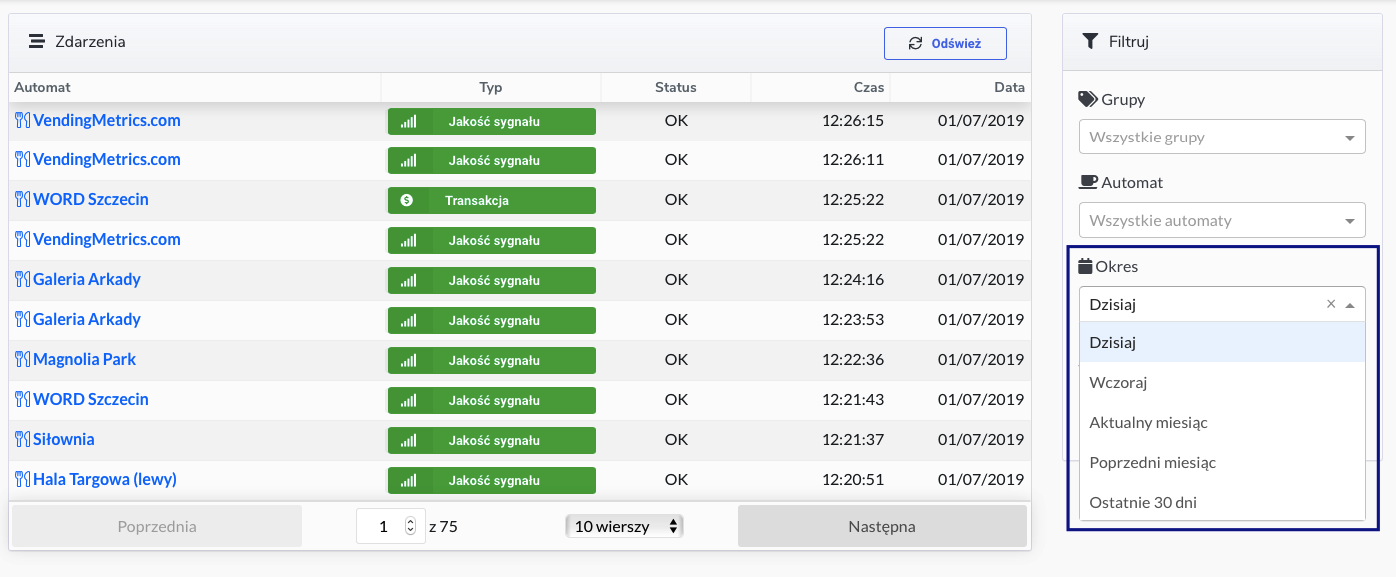Choose Aktualny miesiąc period option

point(1222,422)
